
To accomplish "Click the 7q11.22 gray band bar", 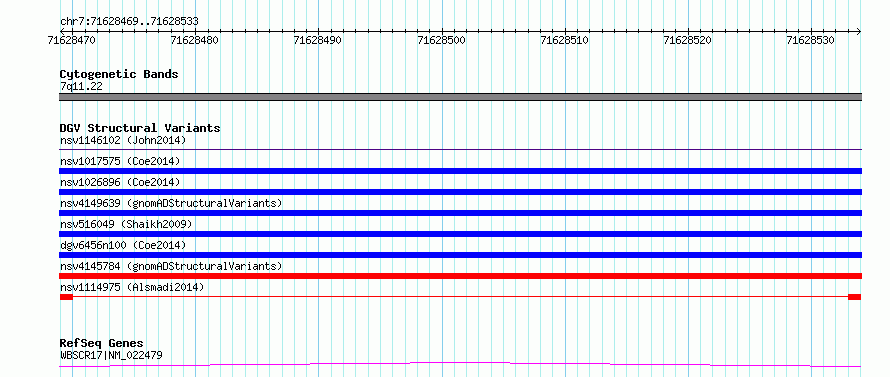I will coord(460,97).
